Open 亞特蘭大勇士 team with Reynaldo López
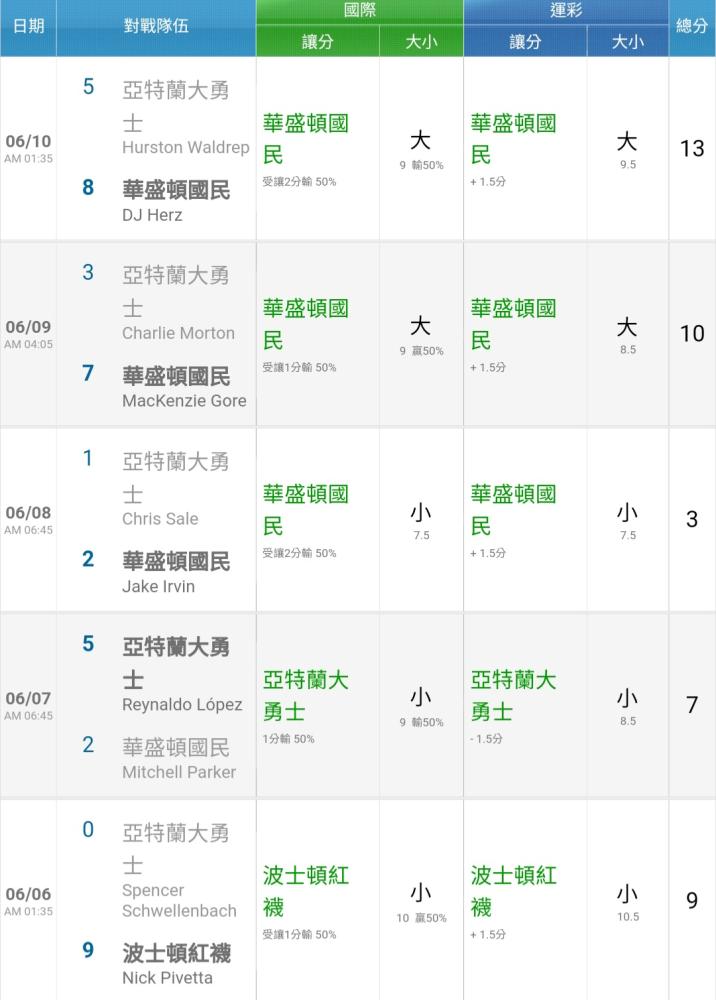 (176, 663)
